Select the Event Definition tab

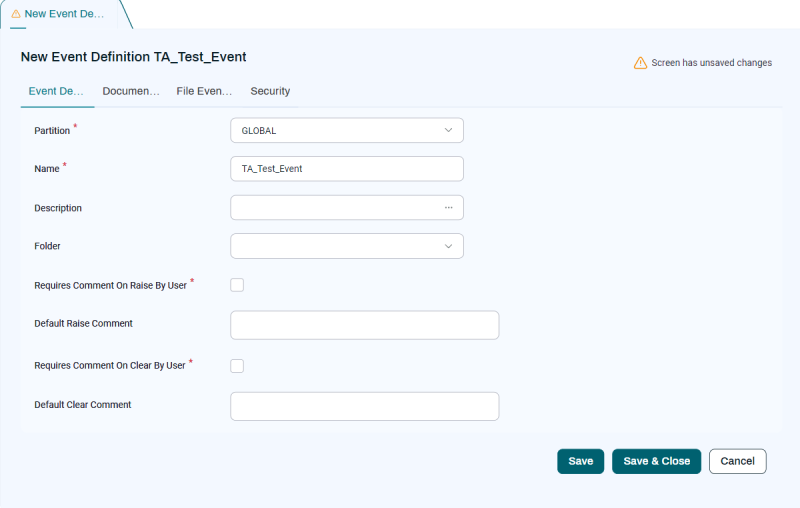[x=56, y=91]
